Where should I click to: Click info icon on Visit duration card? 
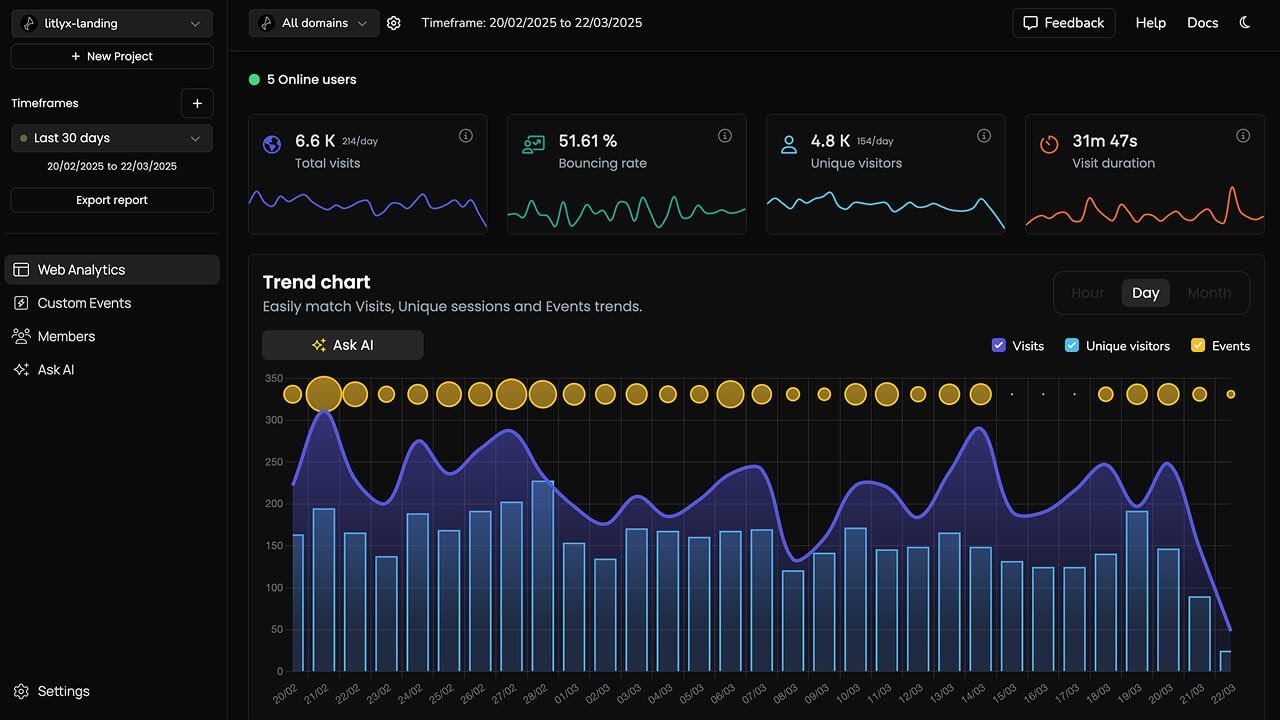pyautogui.click(x=1243, y=136)
